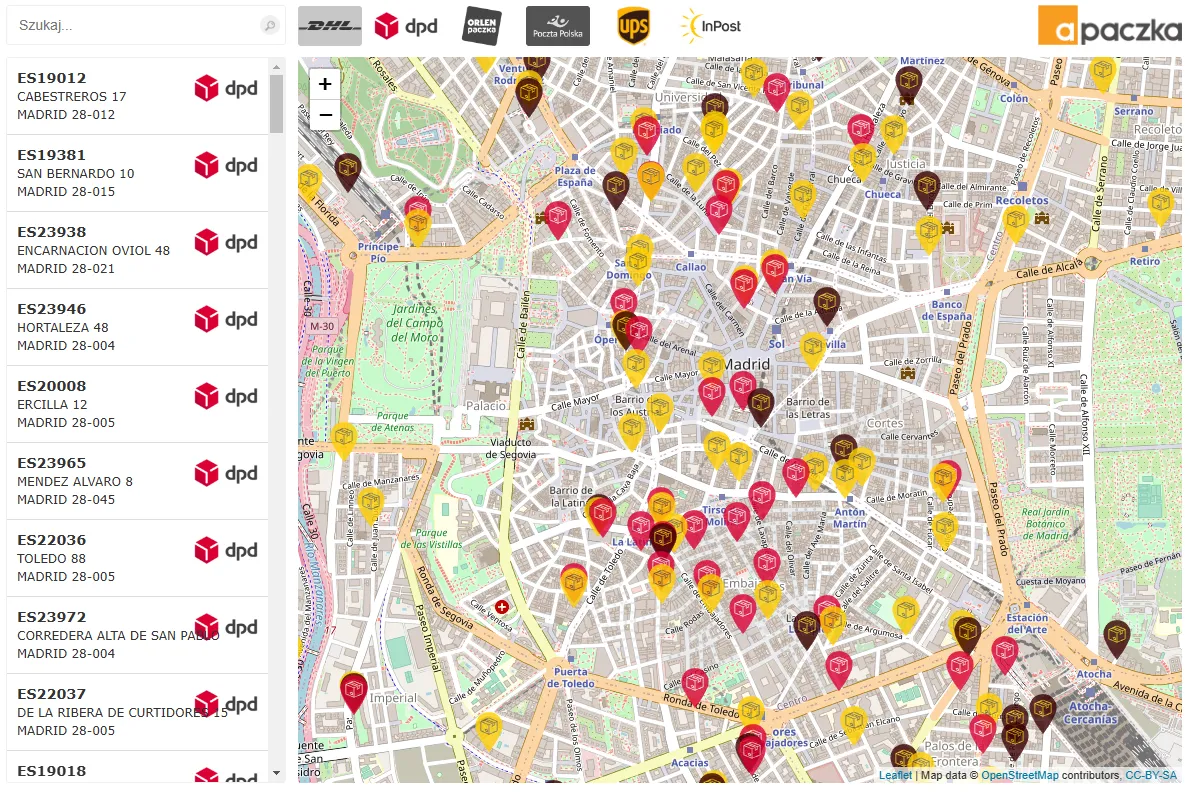Select pickup point ES19012 CABESTREROS 17
Image resolution: width=1190 pixels, height=792 pixels.
[x=110, y=95]
